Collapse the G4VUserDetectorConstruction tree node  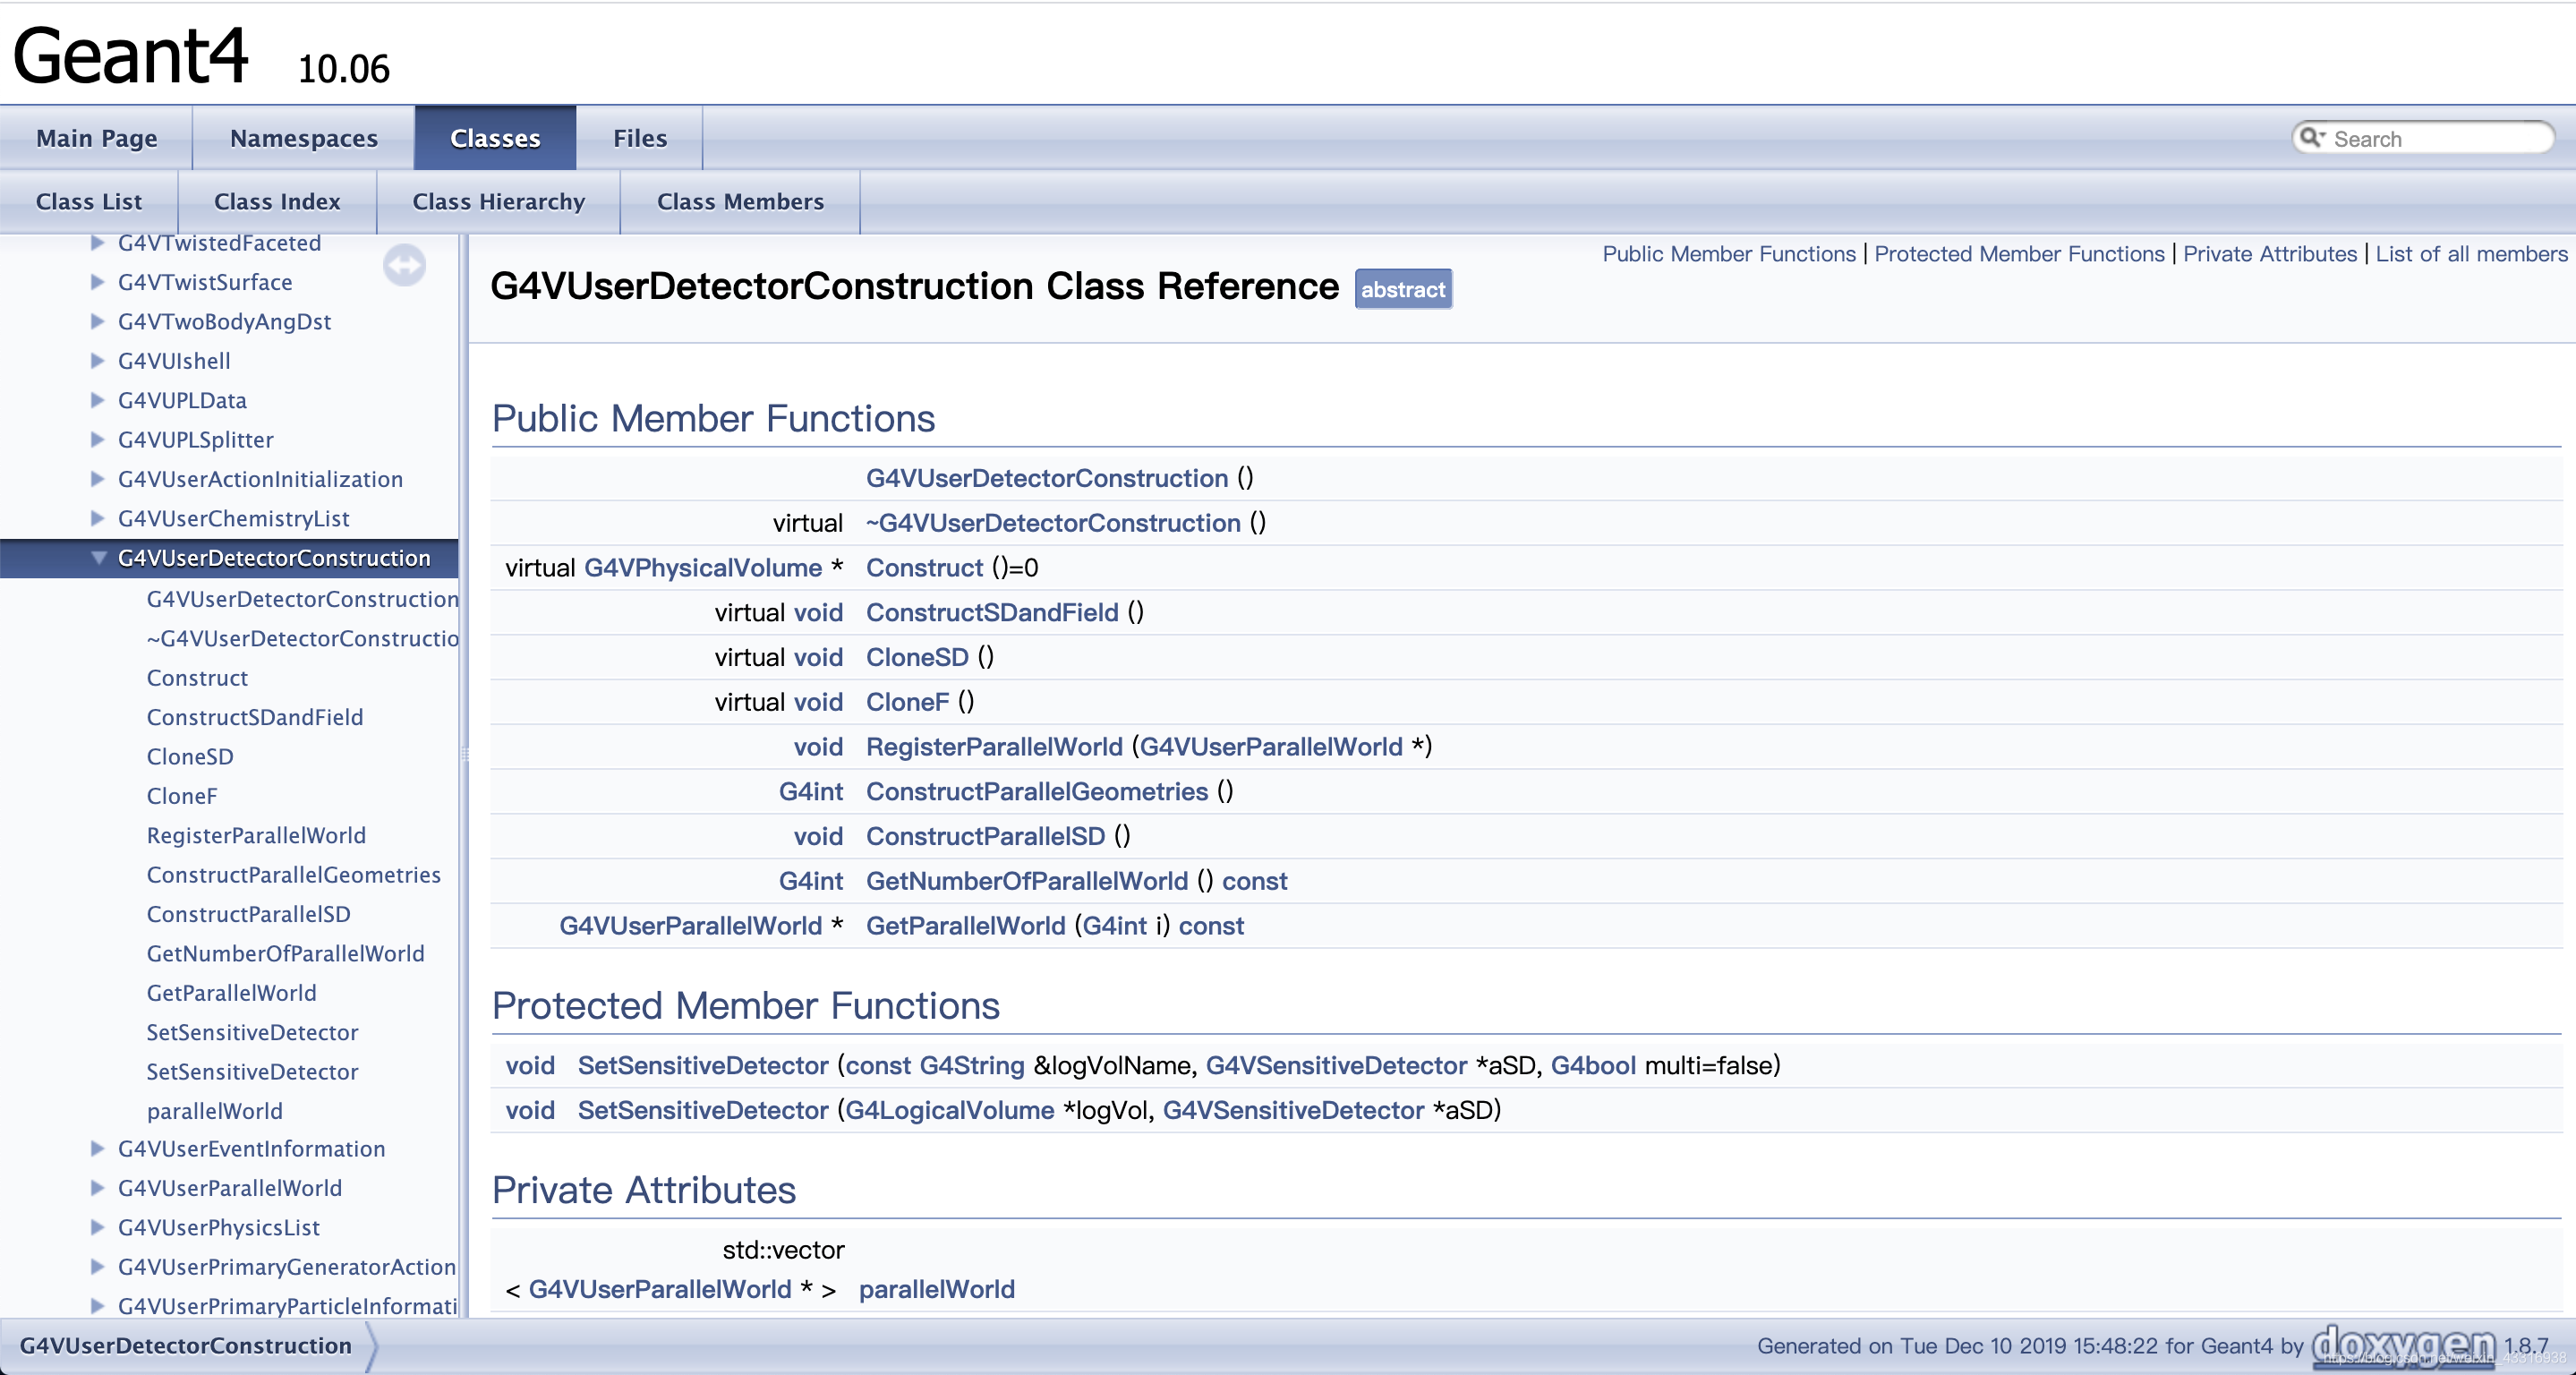point(98,558)
